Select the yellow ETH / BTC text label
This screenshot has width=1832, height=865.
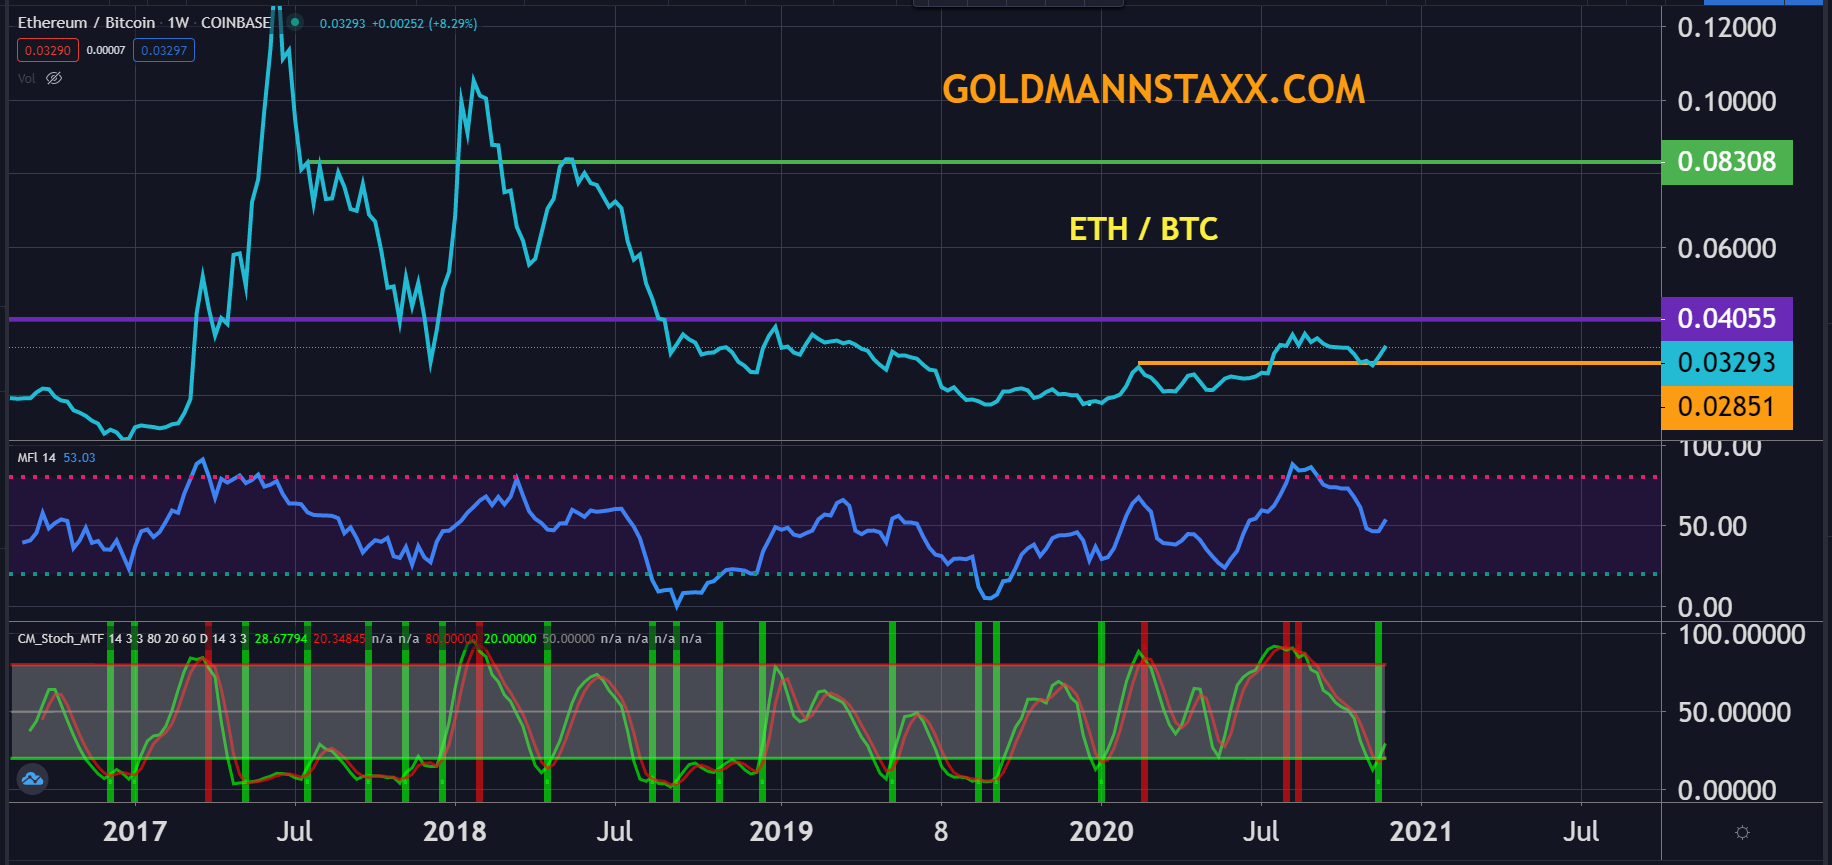1143,229
